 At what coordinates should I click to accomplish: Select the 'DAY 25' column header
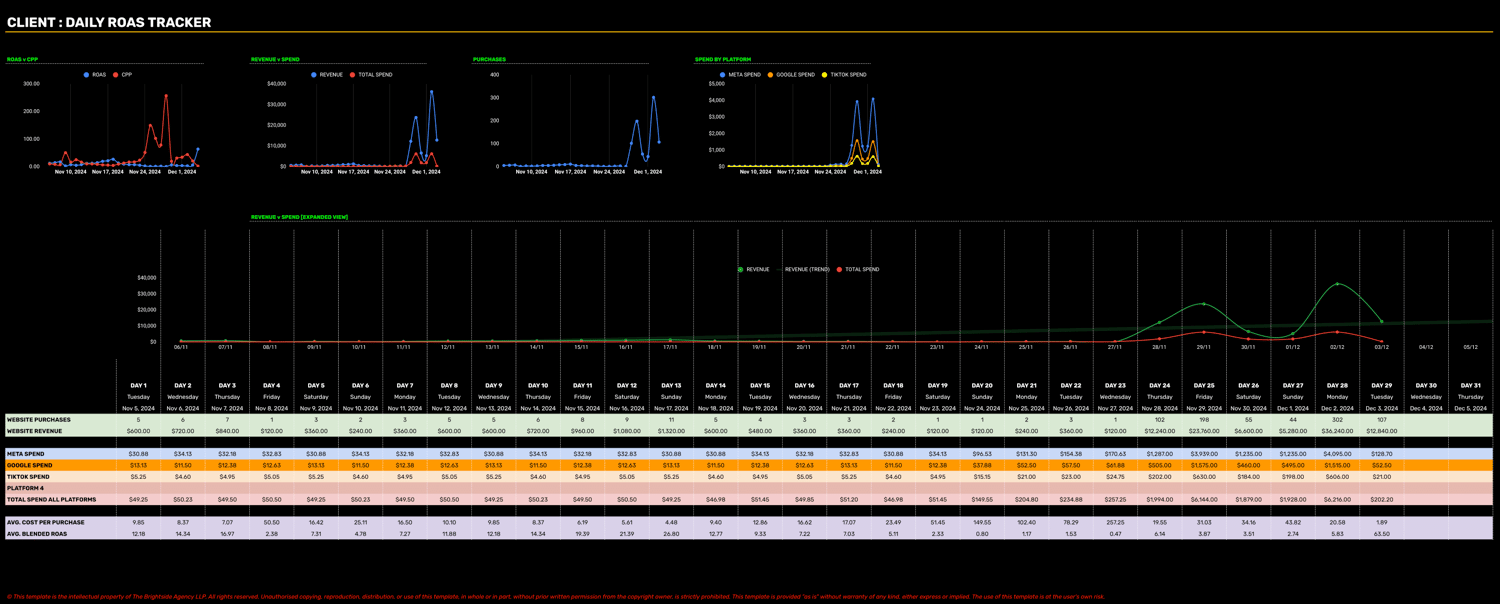tap(1204, 385)
